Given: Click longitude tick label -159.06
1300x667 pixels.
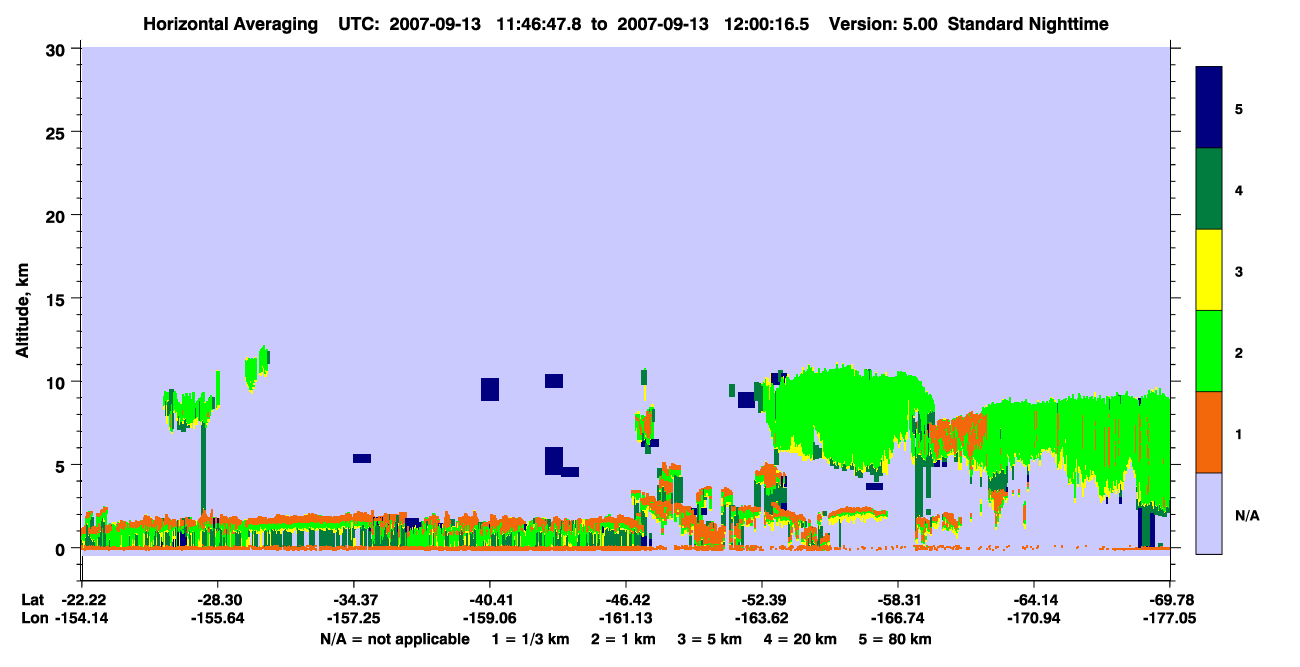Looking at the screenshot, I should tap(490, 618).
